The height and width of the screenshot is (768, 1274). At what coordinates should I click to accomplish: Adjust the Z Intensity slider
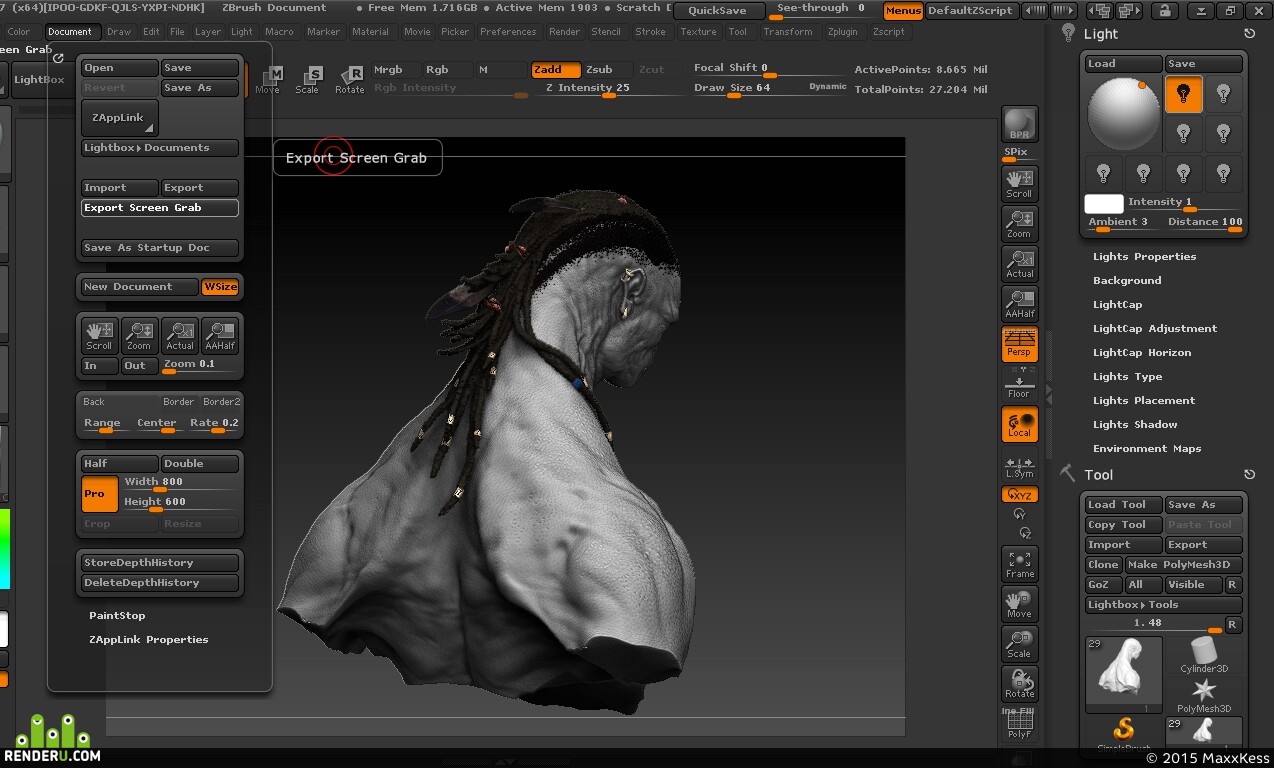pyautogui.click(x=588, y=89)
